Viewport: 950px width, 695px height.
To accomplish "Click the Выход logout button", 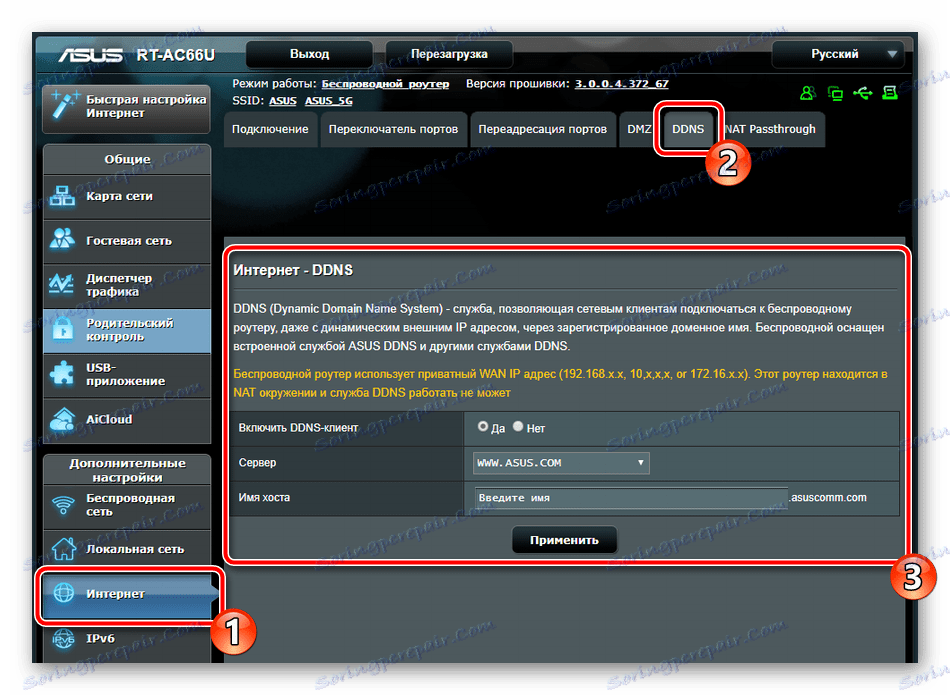I will [309, 54].
